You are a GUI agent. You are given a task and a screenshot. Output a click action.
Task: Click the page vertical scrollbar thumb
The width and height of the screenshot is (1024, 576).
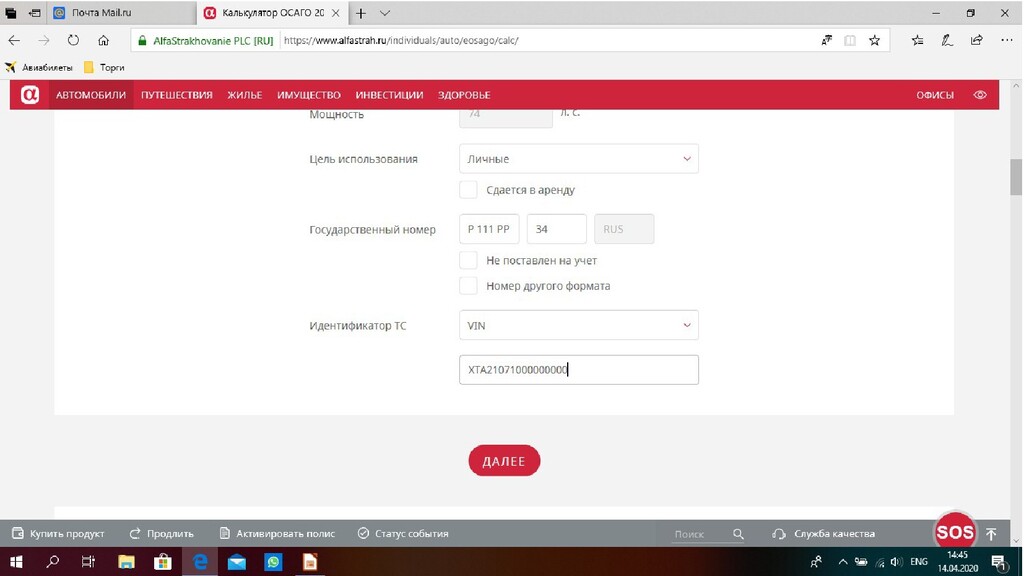[x=1016, y=177]
